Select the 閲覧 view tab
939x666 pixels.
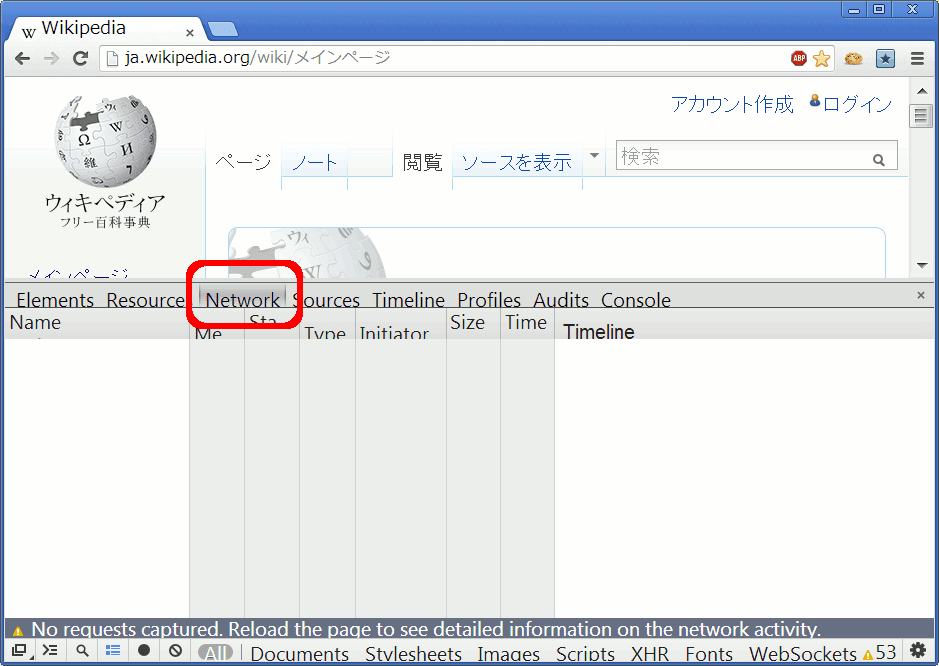click(x=422, y=162)
